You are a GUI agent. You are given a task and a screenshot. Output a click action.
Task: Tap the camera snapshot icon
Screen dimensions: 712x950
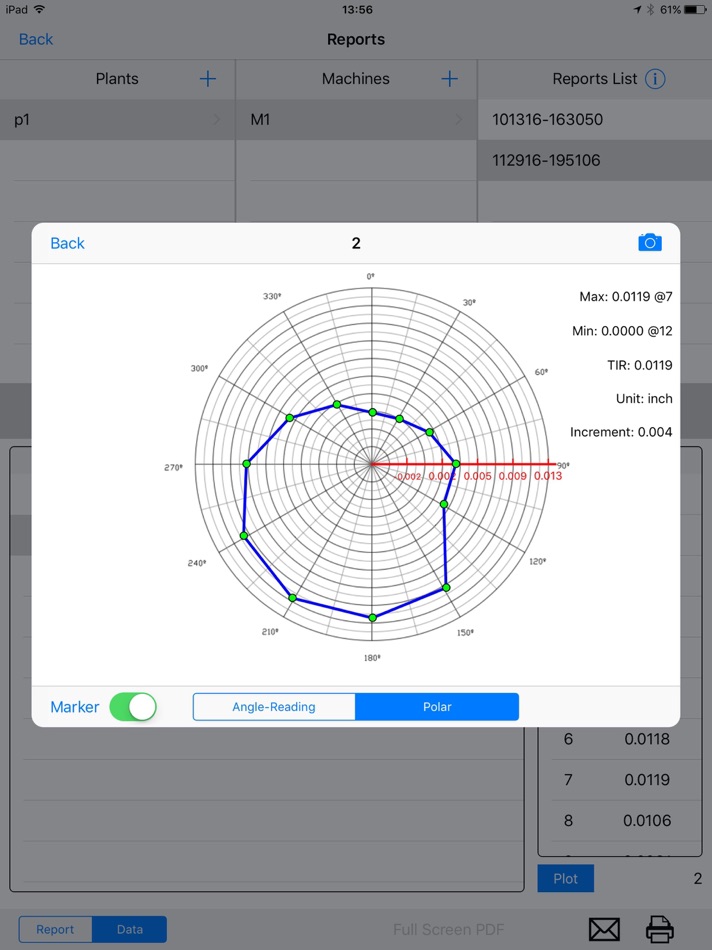tap(650, 242)
